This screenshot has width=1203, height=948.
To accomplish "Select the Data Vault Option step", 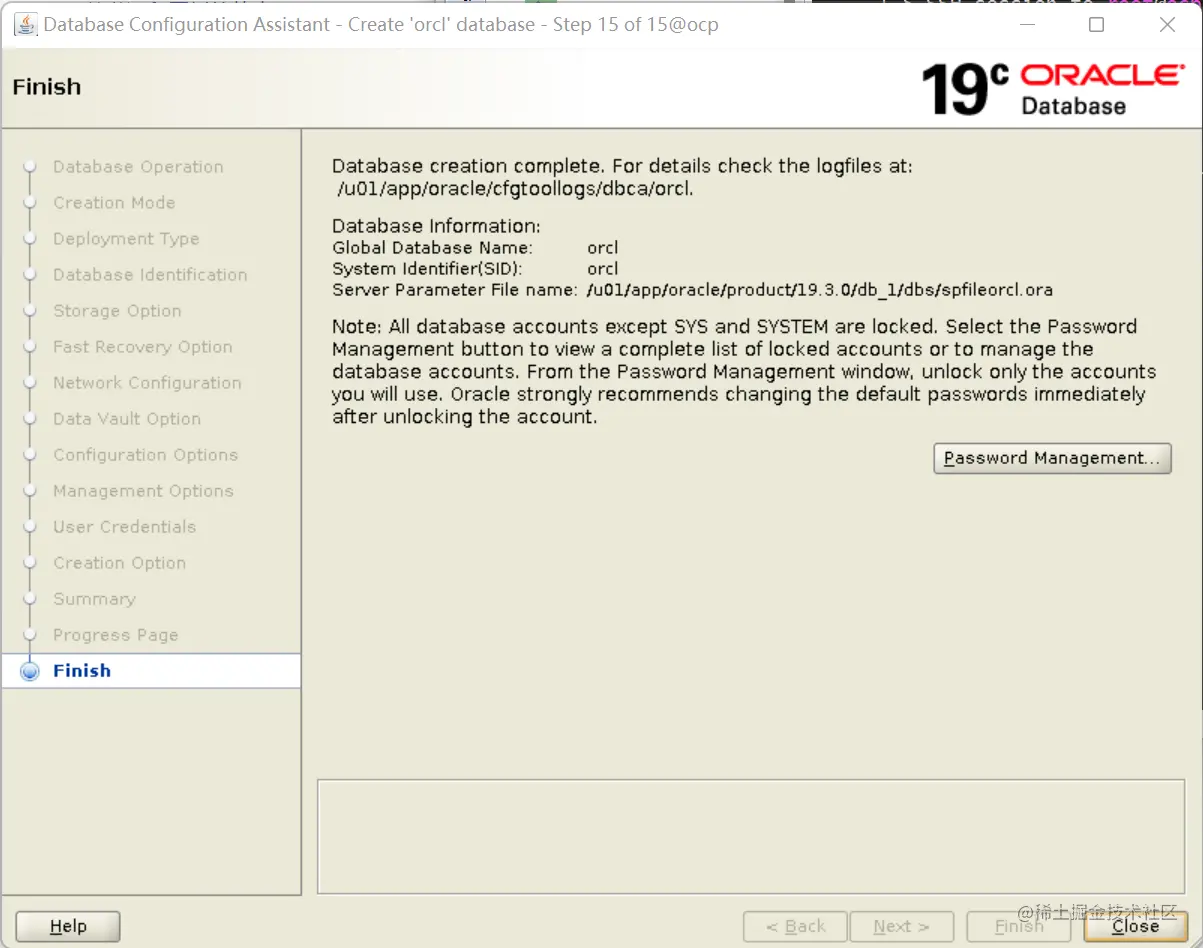I will (x=127, y=419).
